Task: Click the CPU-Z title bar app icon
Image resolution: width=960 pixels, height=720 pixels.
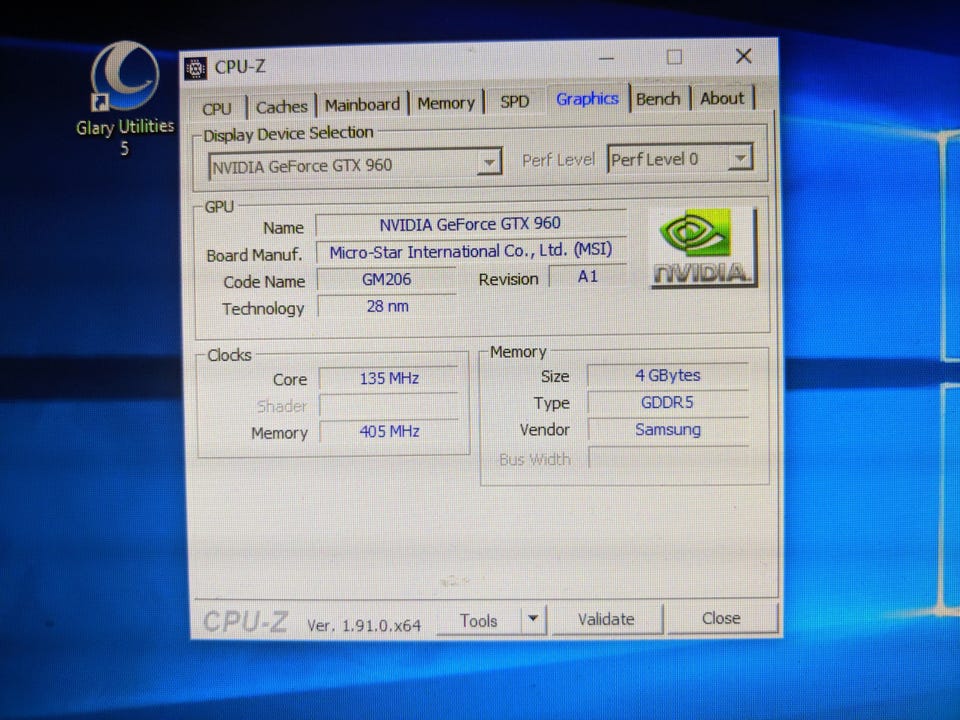Action: pos(195,69)
